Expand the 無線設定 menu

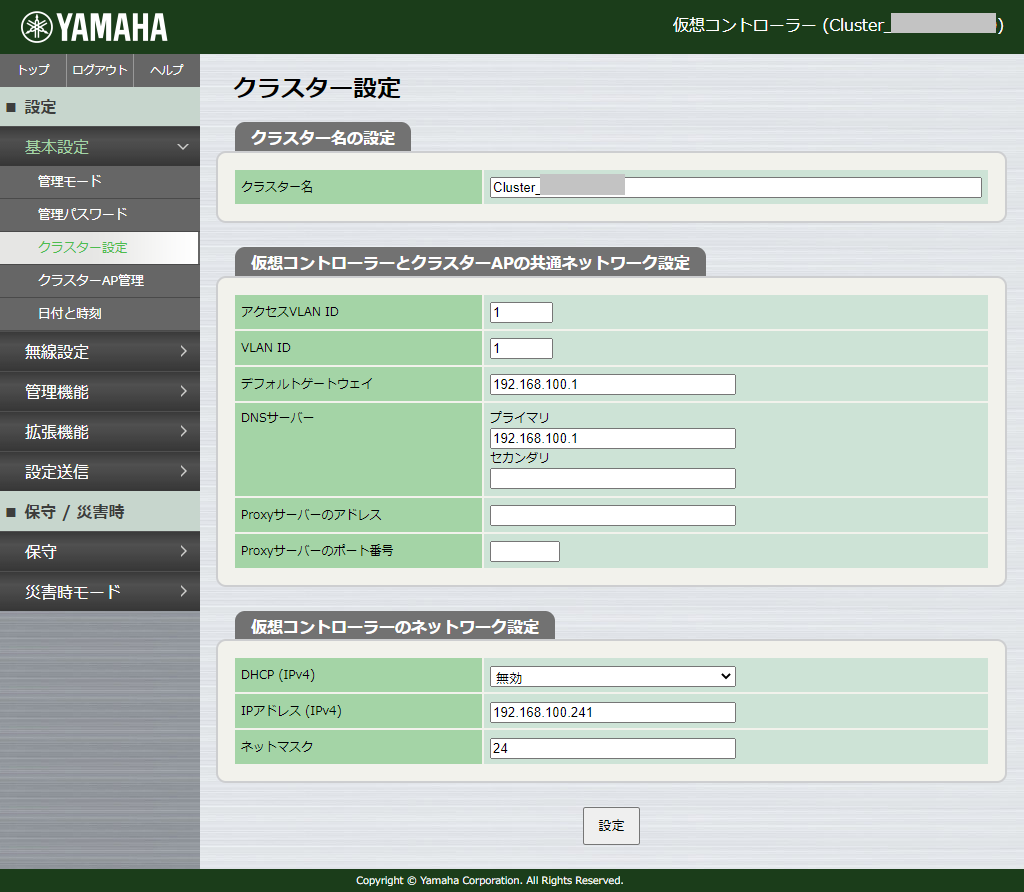100,353
